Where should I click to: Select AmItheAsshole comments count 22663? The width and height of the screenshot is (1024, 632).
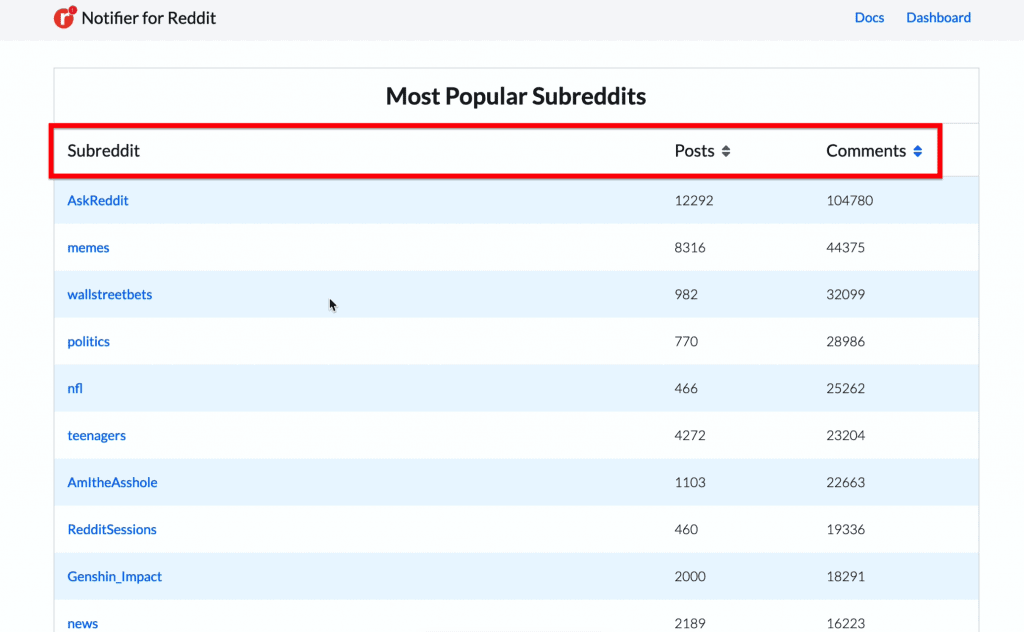(846, 482)
